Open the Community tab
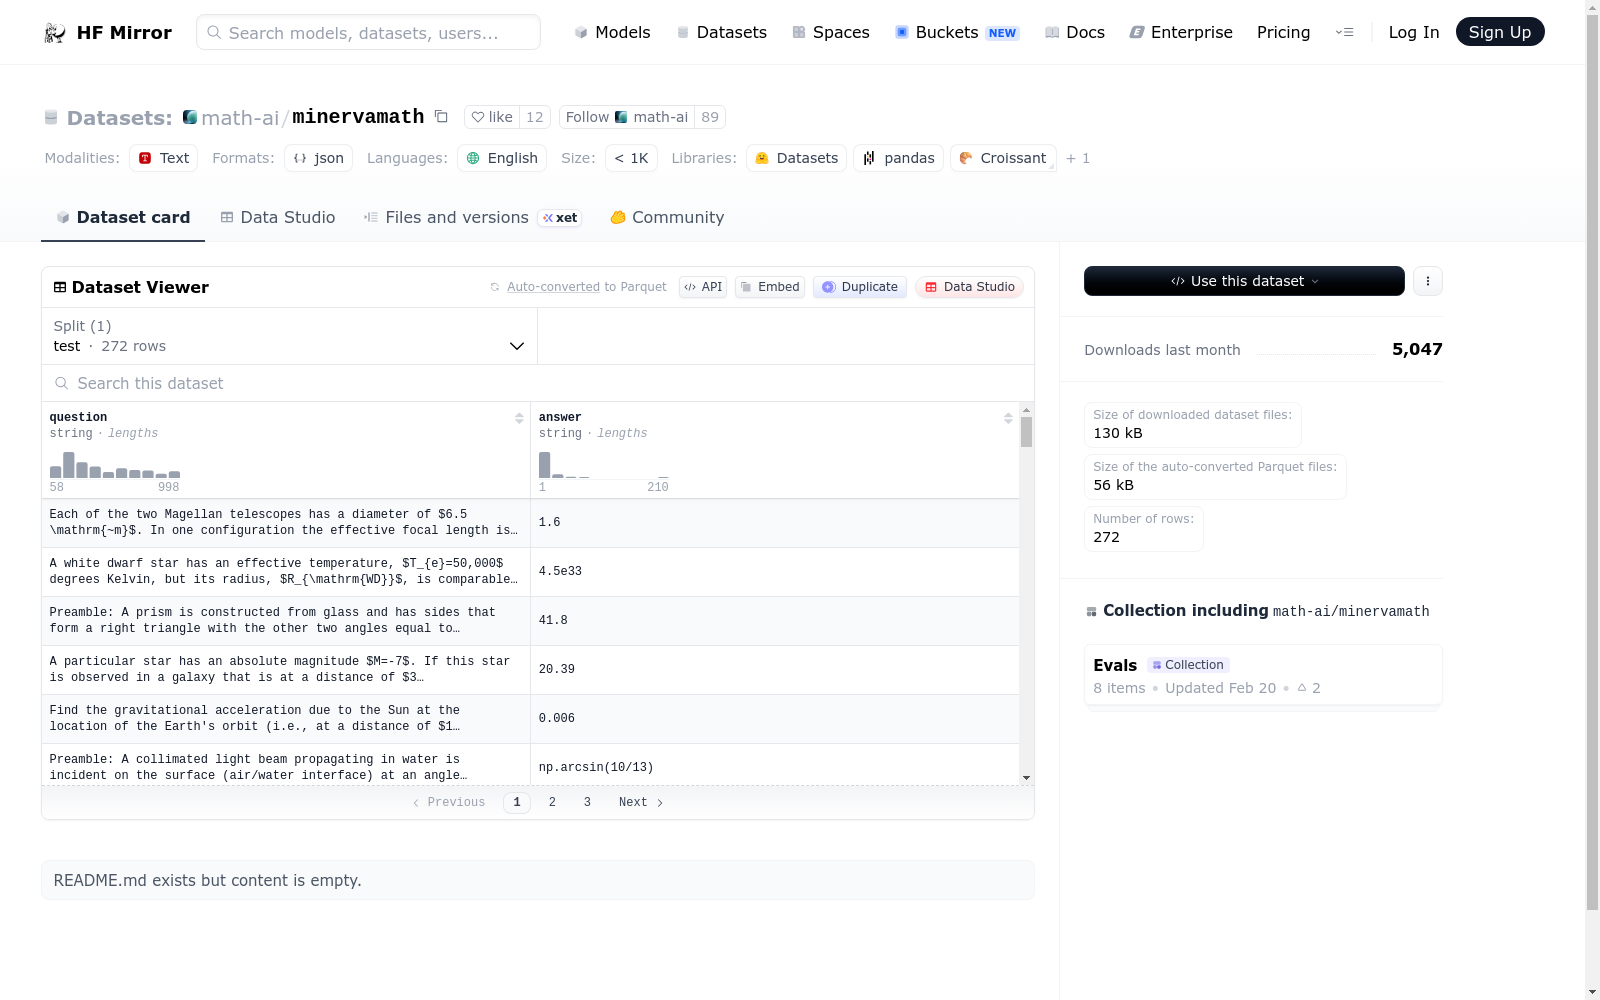This screenshot has width=1600, height=1000. coord(667,217)
